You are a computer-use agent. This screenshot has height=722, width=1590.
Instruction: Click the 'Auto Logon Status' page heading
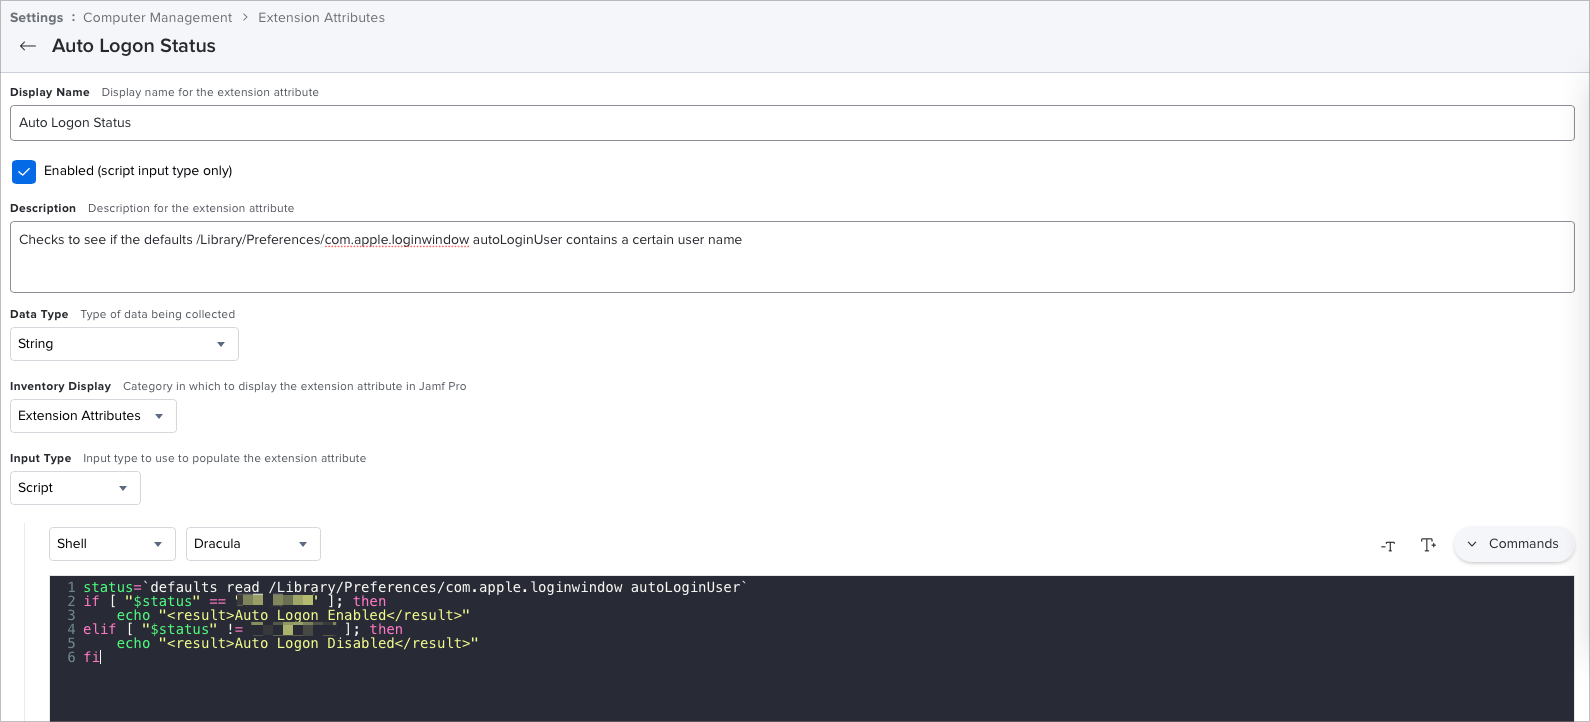pos(134,46)
